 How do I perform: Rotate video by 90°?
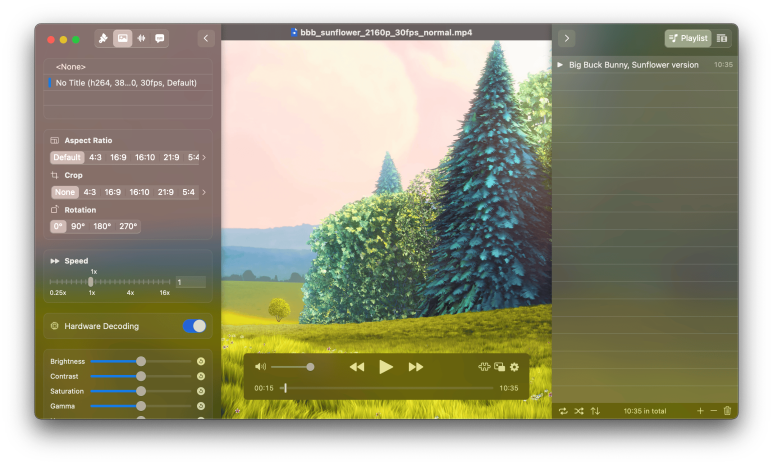[78, 226]
